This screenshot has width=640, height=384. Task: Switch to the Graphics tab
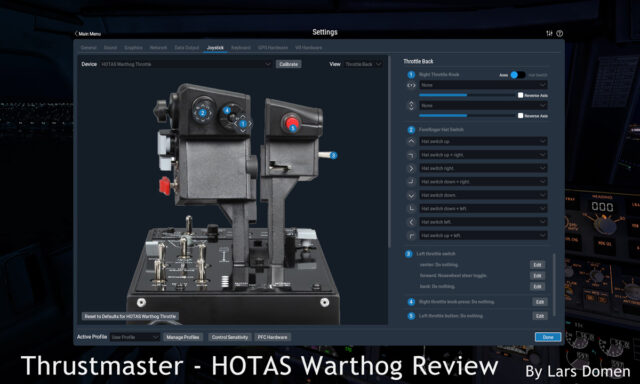pyautogui.click(x=133, y=48)
